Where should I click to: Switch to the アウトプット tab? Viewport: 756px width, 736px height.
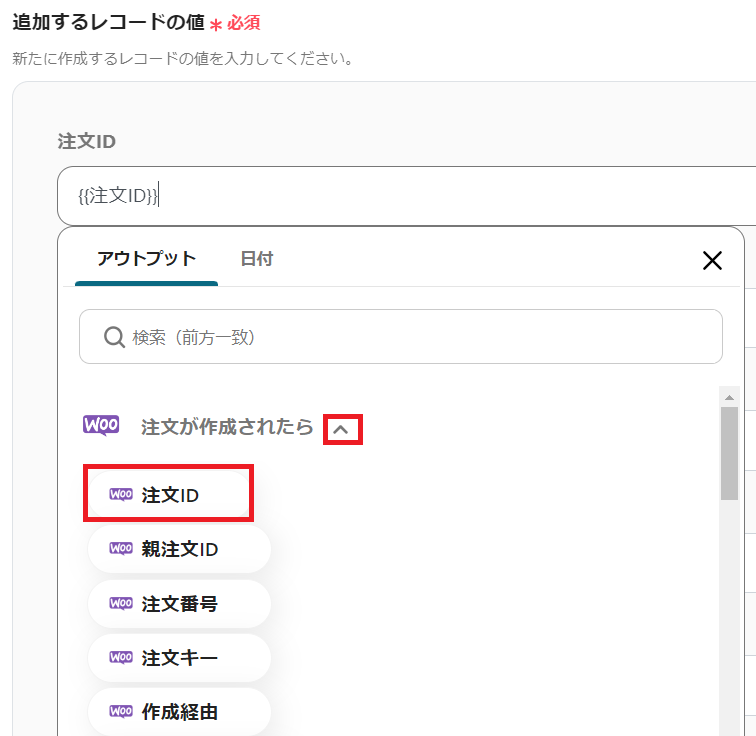(146, 259)
